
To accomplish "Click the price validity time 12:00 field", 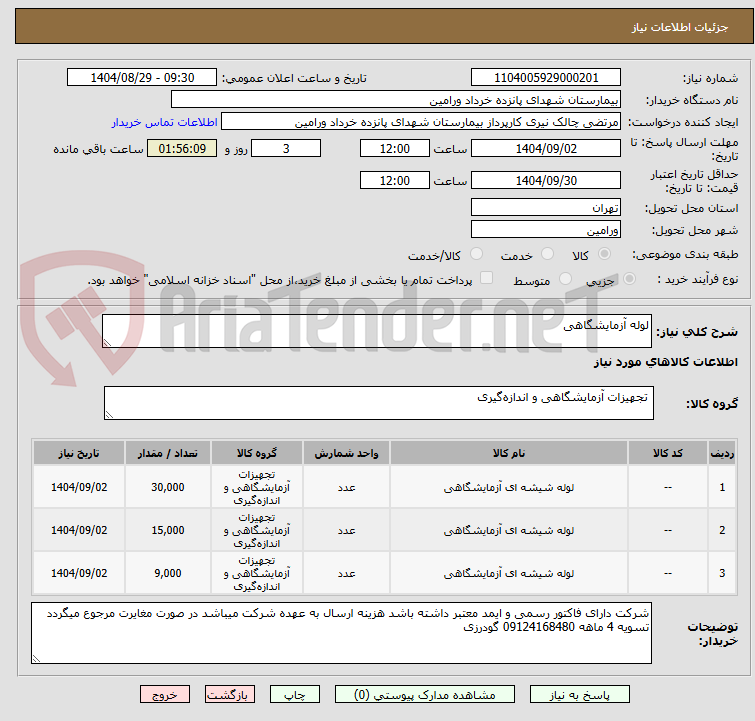I will pos(394,181).
